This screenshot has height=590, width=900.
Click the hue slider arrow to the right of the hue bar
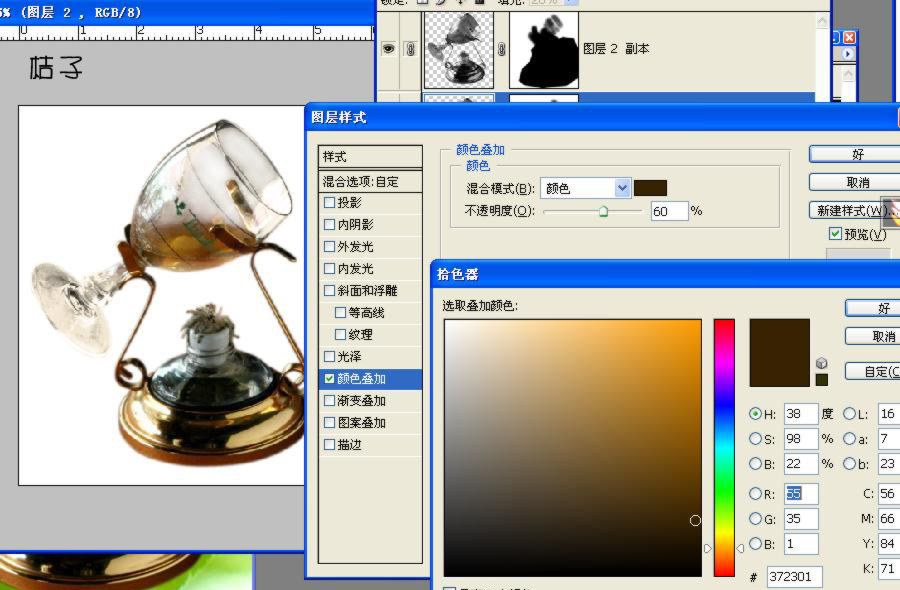point(740,549)
